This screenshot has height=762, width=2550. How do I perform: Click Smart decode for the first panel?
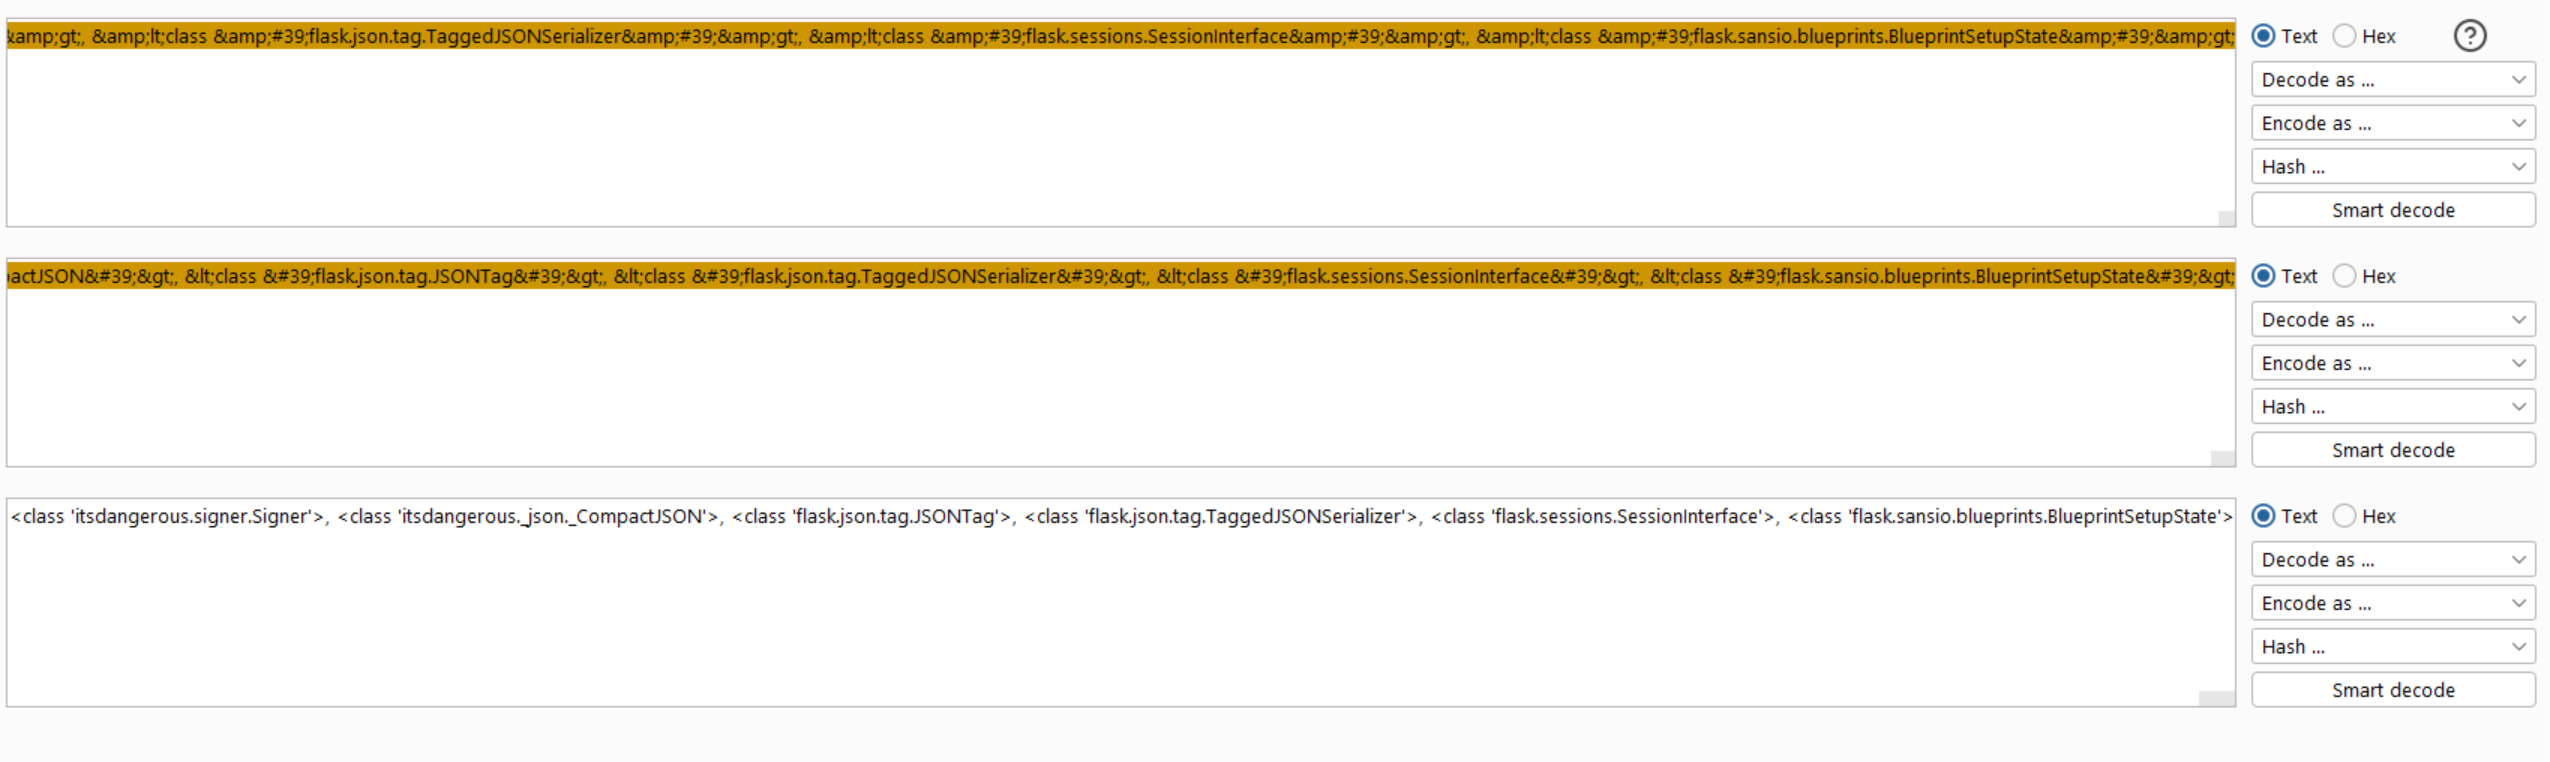2393,210
